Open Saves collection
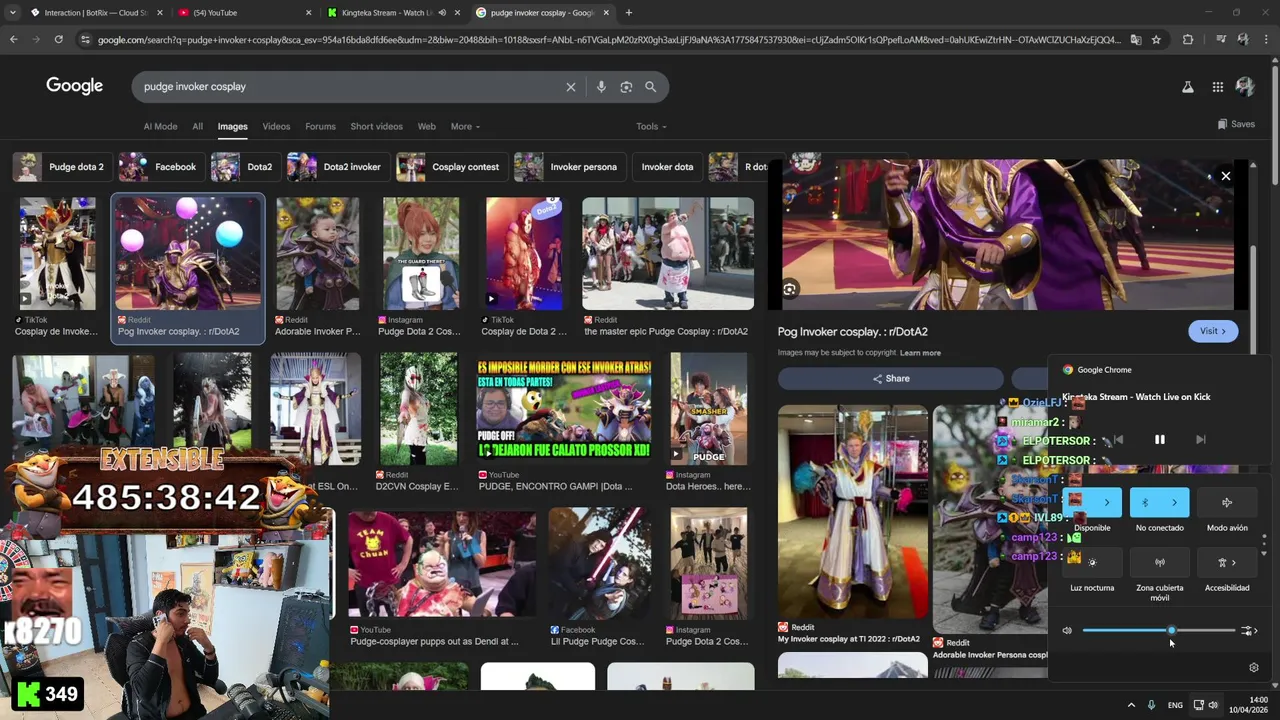The width and height of the screenshot is (1280, 720). (x=1236, y=124)
